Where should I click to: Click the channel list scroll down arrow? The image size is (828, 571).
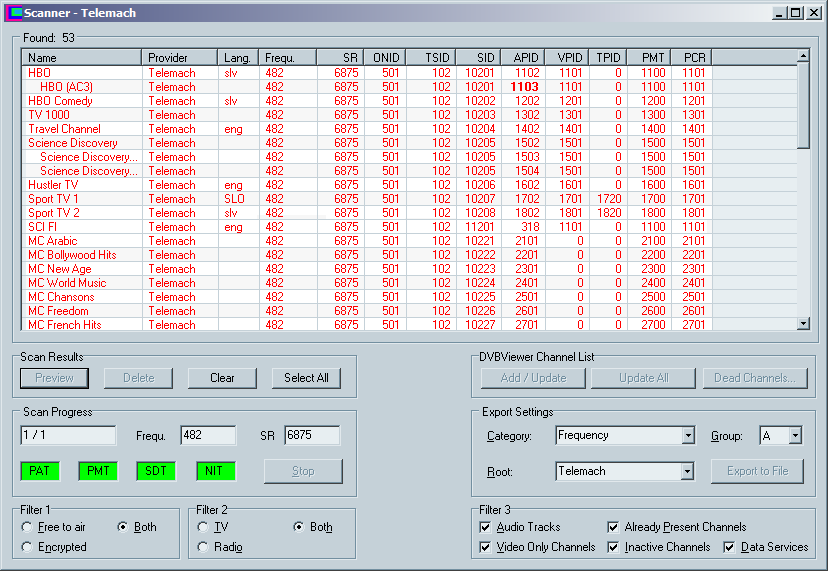tap(803, 324)
